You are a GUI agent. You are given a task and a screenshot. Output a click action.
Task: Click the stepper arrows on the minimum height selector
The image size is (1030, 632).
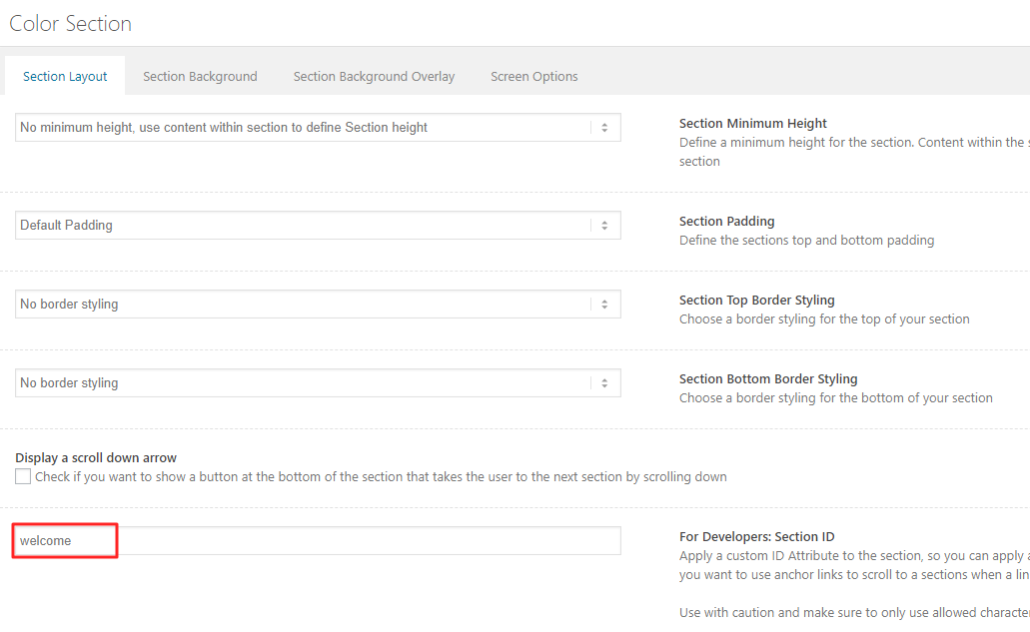pos(604,127)
